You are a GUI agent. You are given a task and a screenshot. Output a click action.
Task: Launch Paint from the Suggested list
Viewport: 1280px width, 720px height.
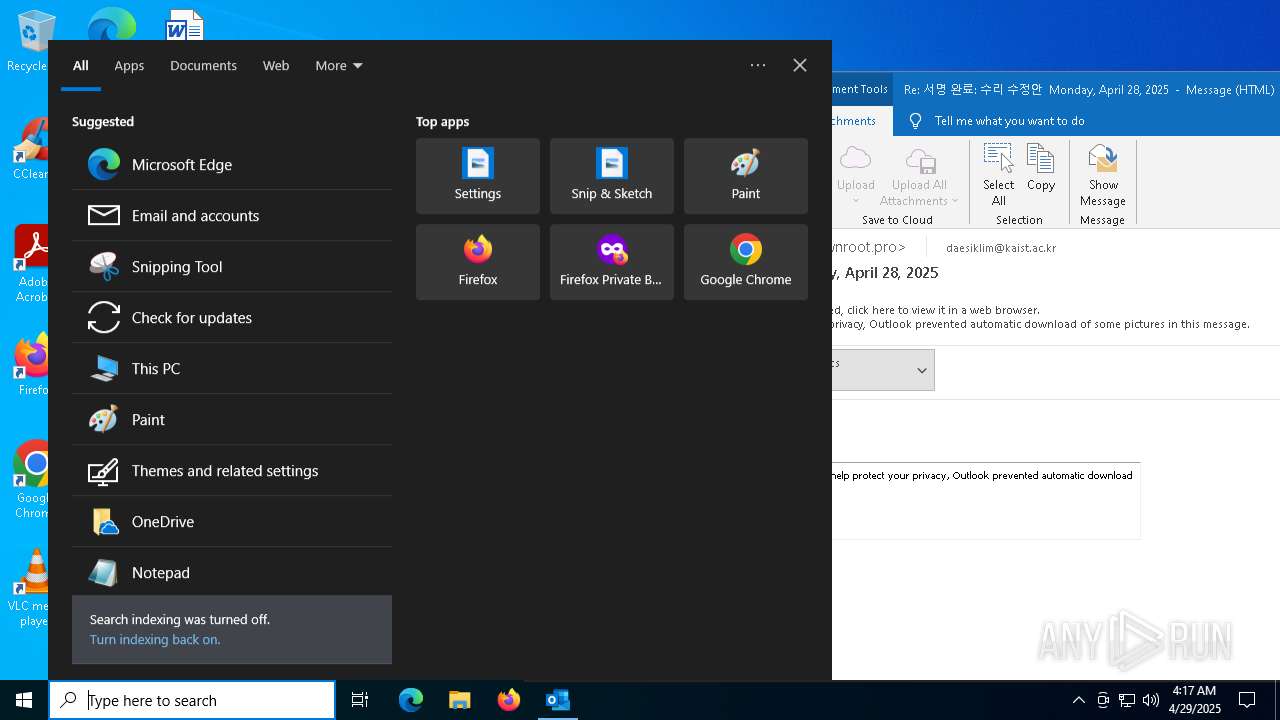click(x=232, y=419)
